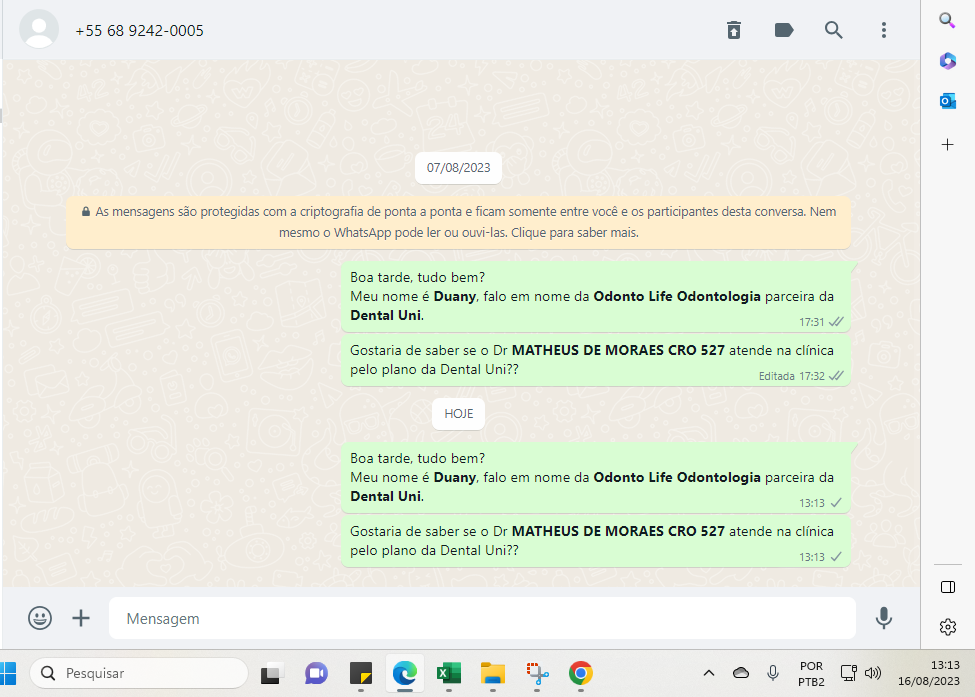Click the microphone voice message button
This screenshot has height=697, width=975.
pos(884,618)
